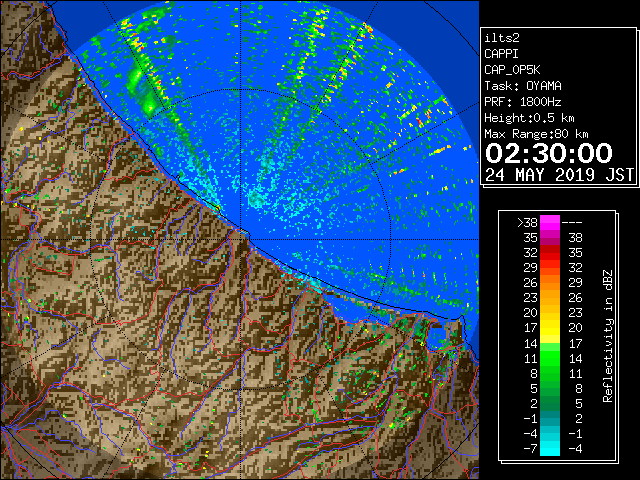Click the 'Max Range:80 km' text
Image resolution: width=640 pixels, height=480 pixels.
(536, 134)
